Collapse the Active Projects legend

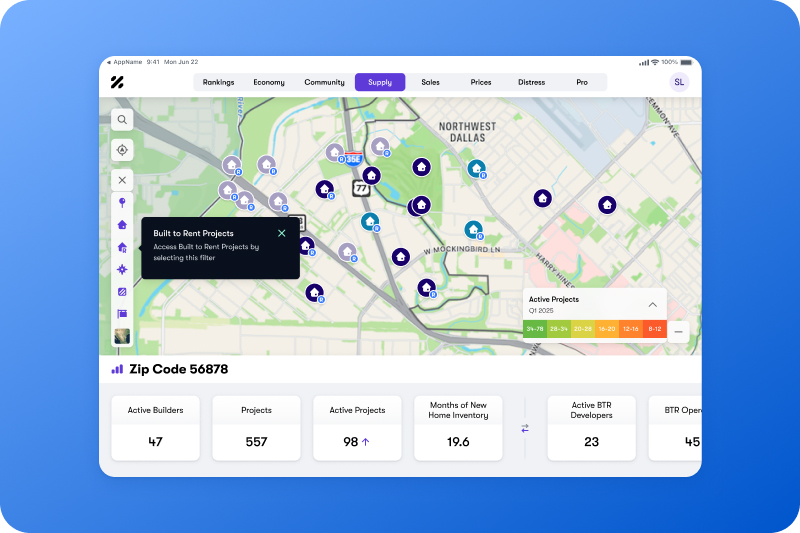click(652, 304)
